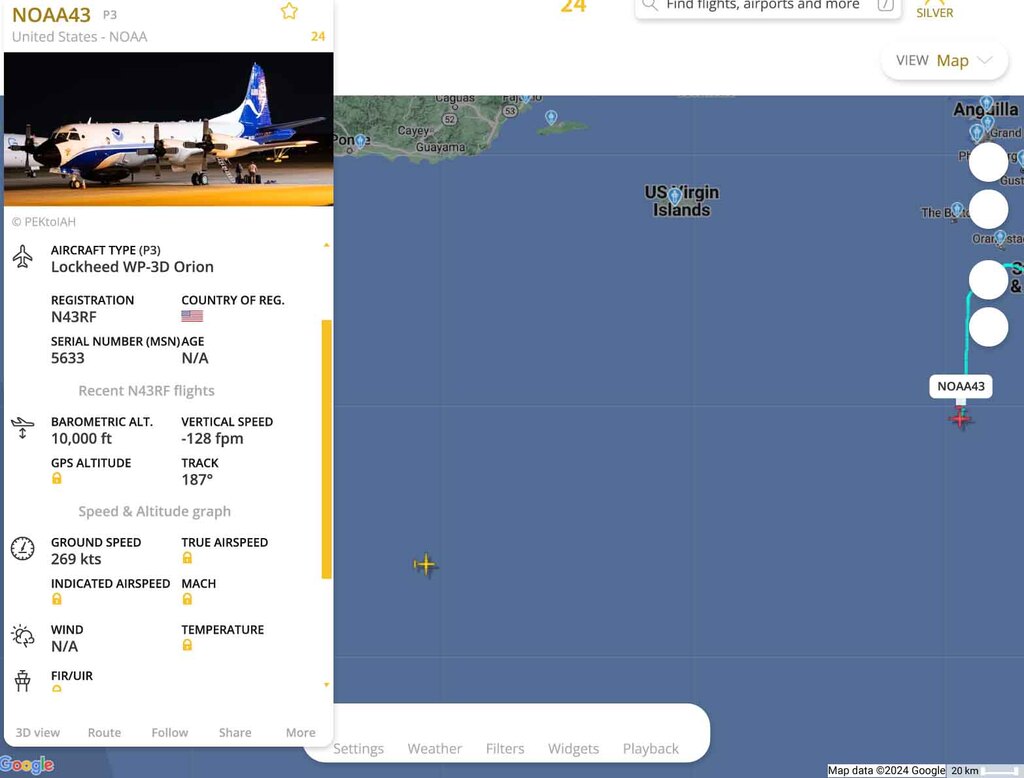This screenshot has height=778, width=1024.
Task: Open the Speed & Altitude graph link
Action: click(154, 511)
